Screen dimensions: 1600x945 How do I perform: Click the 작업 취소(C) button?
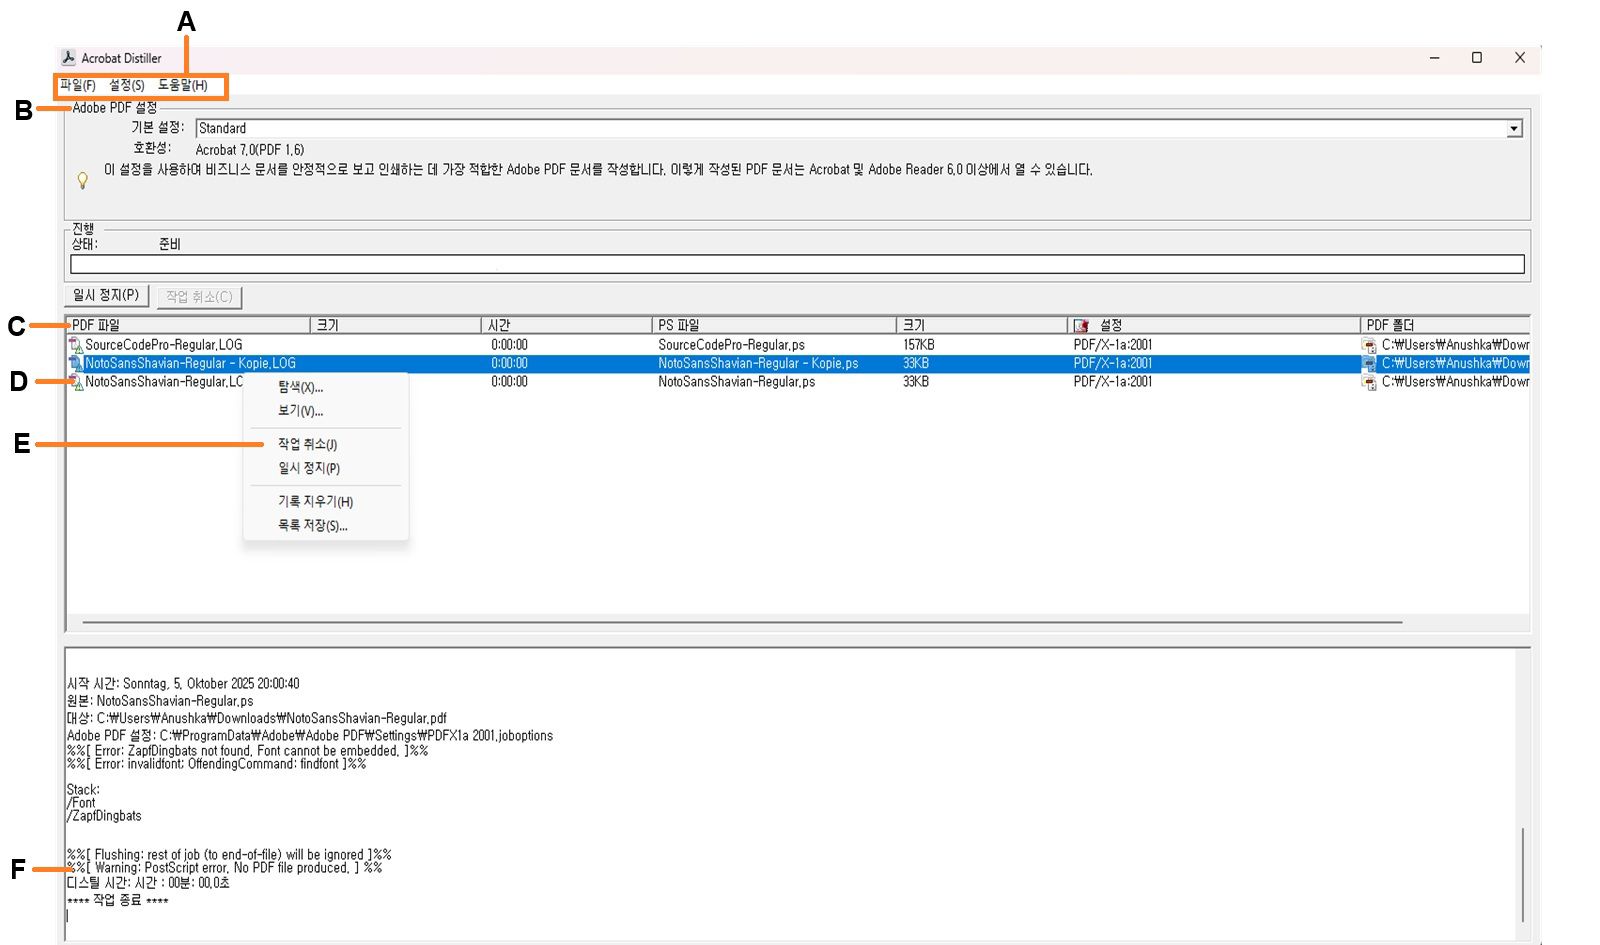[x=200, y=297]
